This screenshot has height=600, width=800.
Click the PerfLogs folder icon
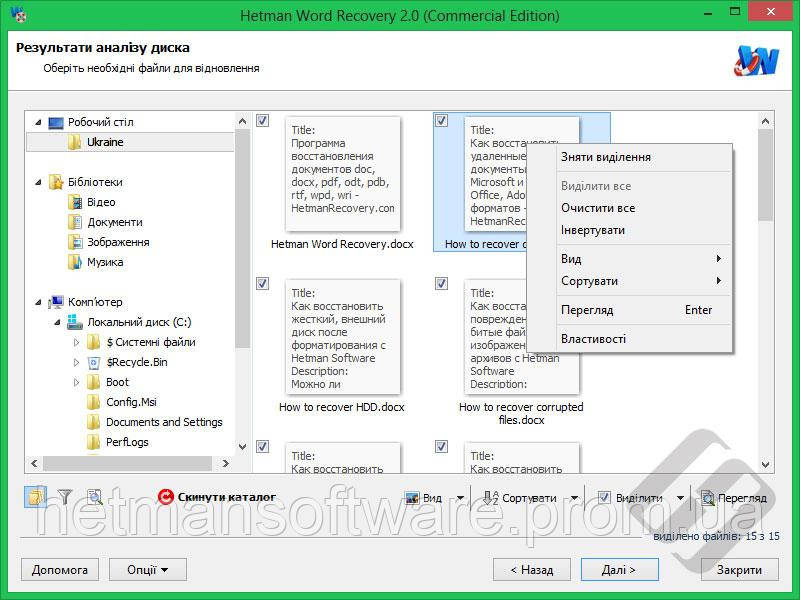coord(94,442)
